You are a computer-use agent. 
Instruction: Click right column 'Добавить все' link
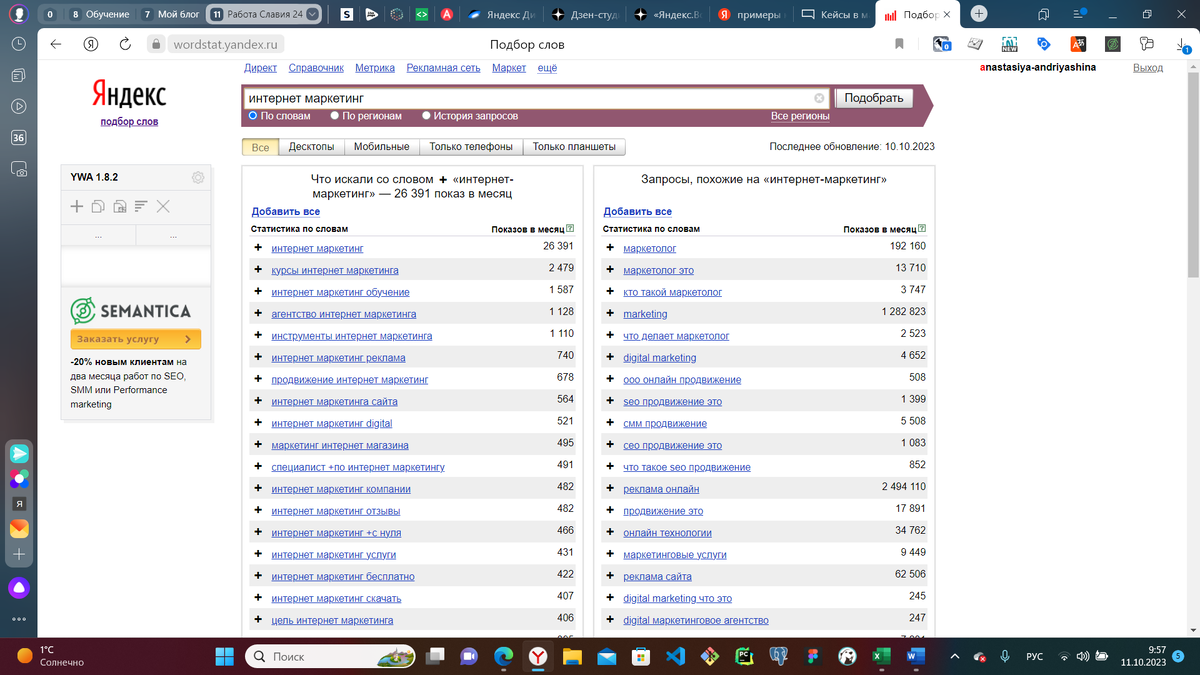(638, 212)
